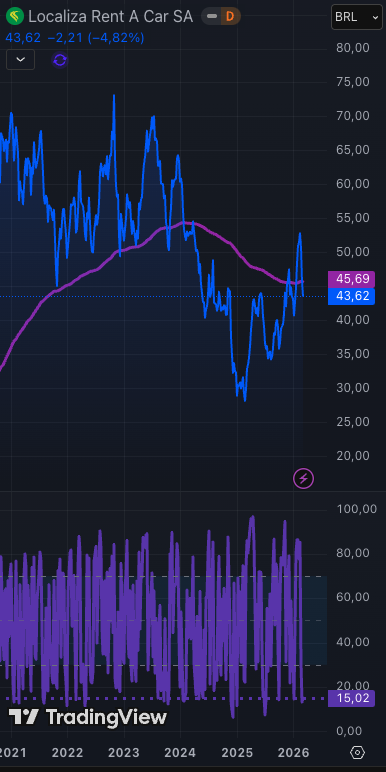Click the 2026 year label on time axis
This screenshot has height=772, width=386.
tap(293, 753)
